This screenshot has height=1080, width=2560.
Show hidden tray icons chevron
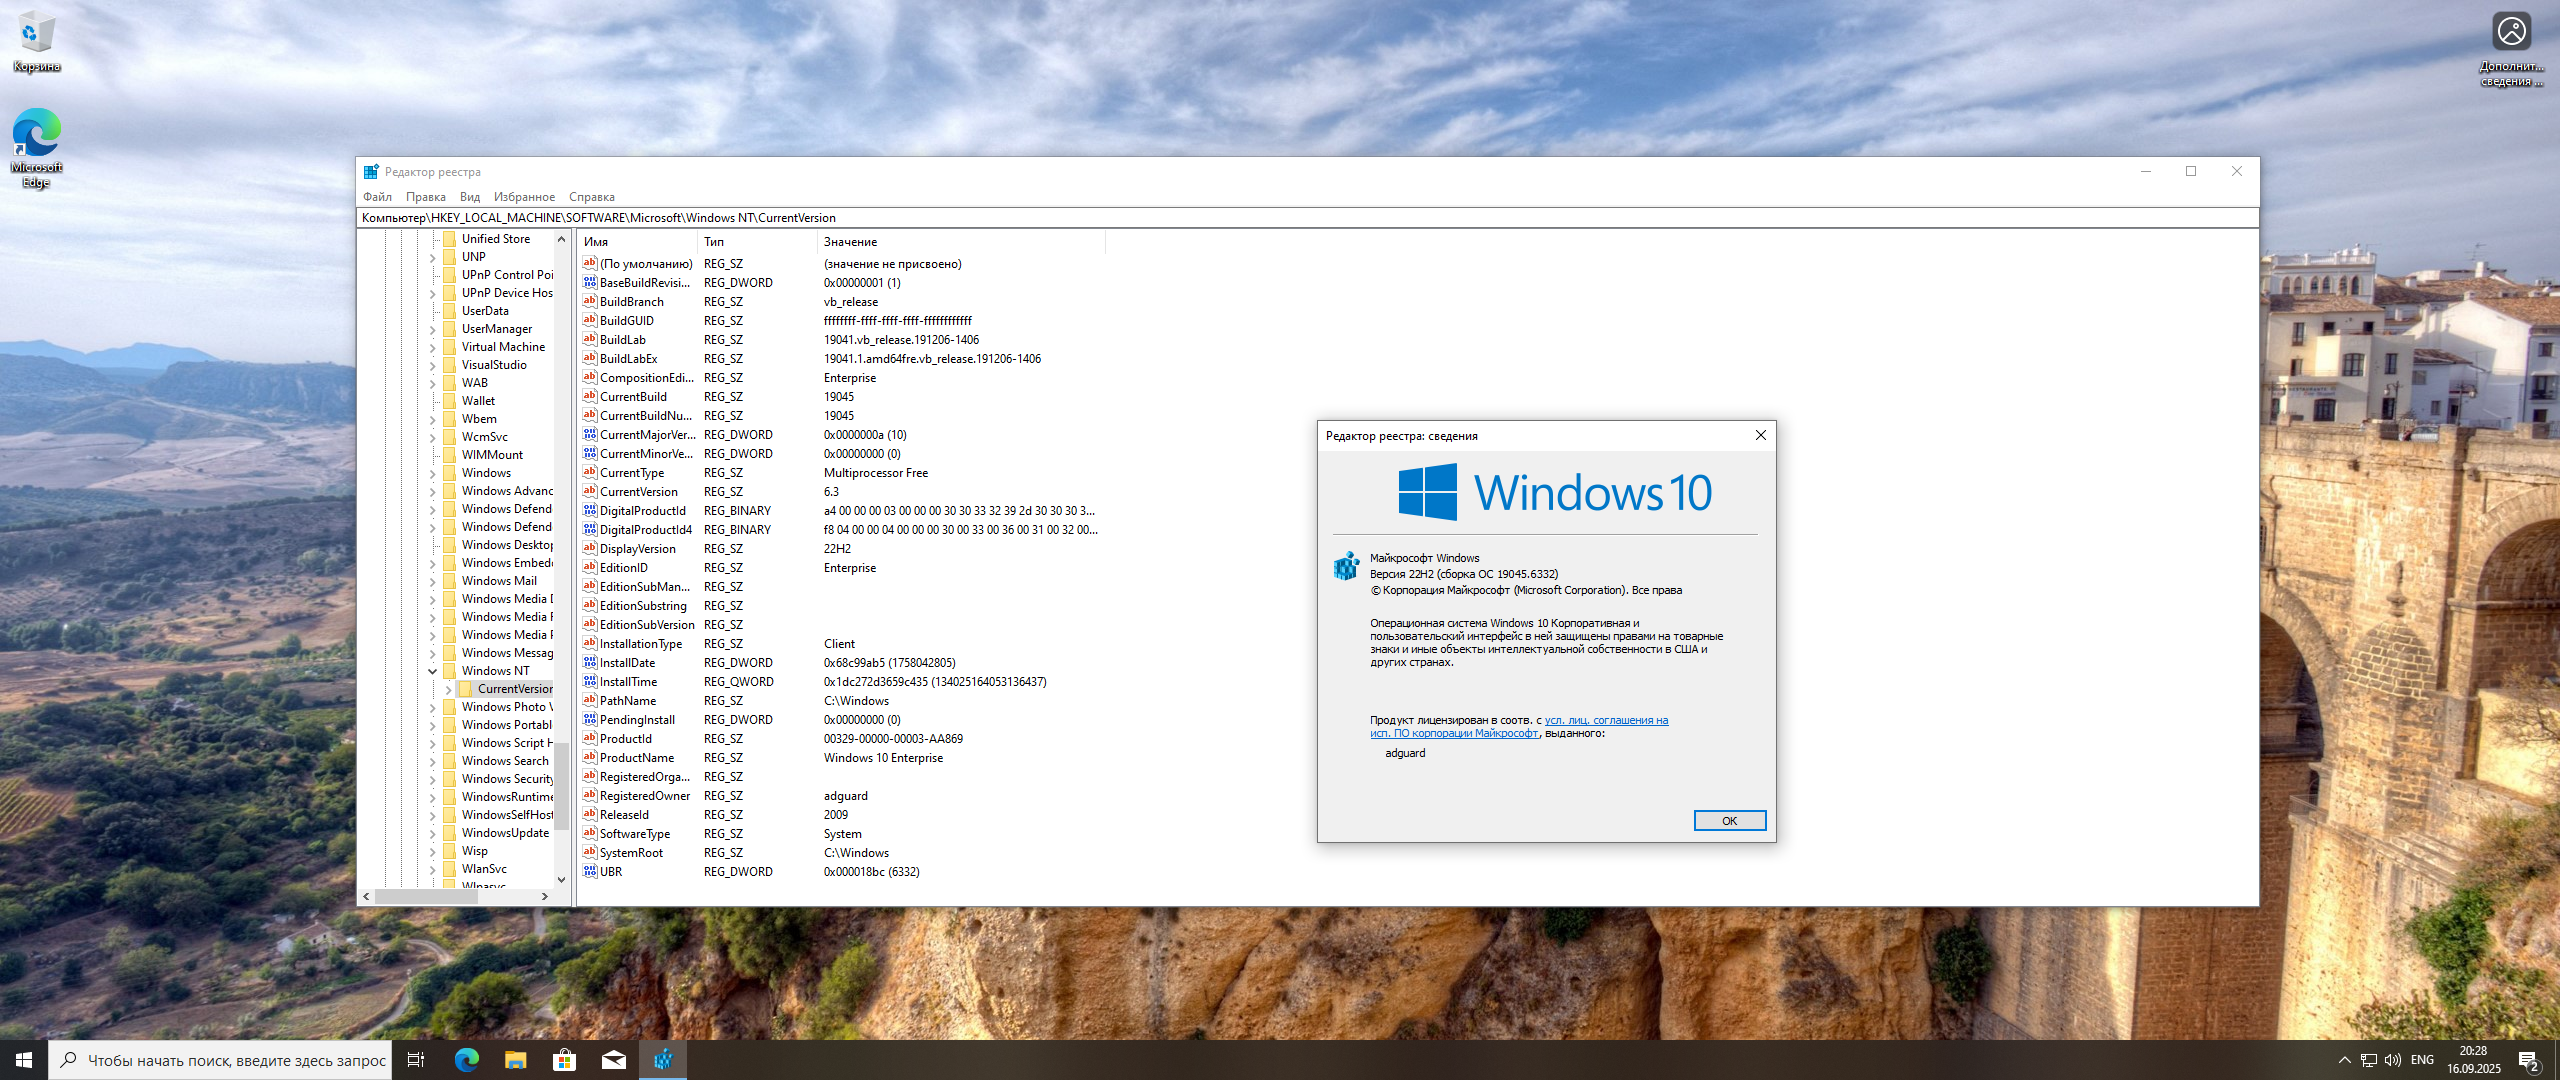click(x=2344, y=1060)
